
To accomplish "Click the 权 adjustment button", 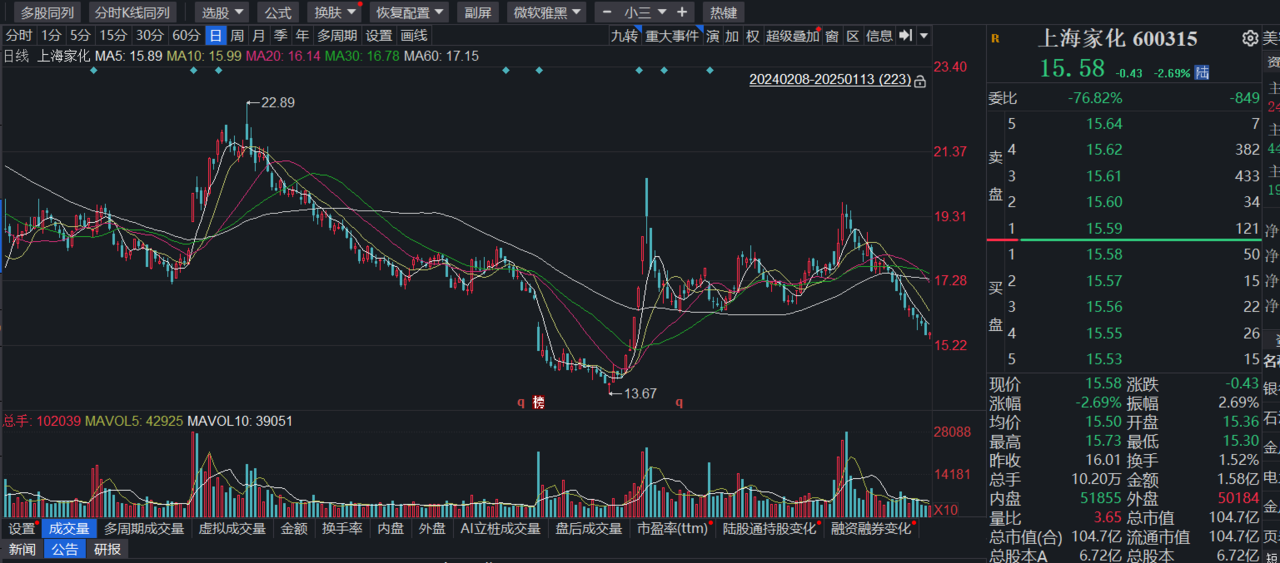I will (753, 36).
